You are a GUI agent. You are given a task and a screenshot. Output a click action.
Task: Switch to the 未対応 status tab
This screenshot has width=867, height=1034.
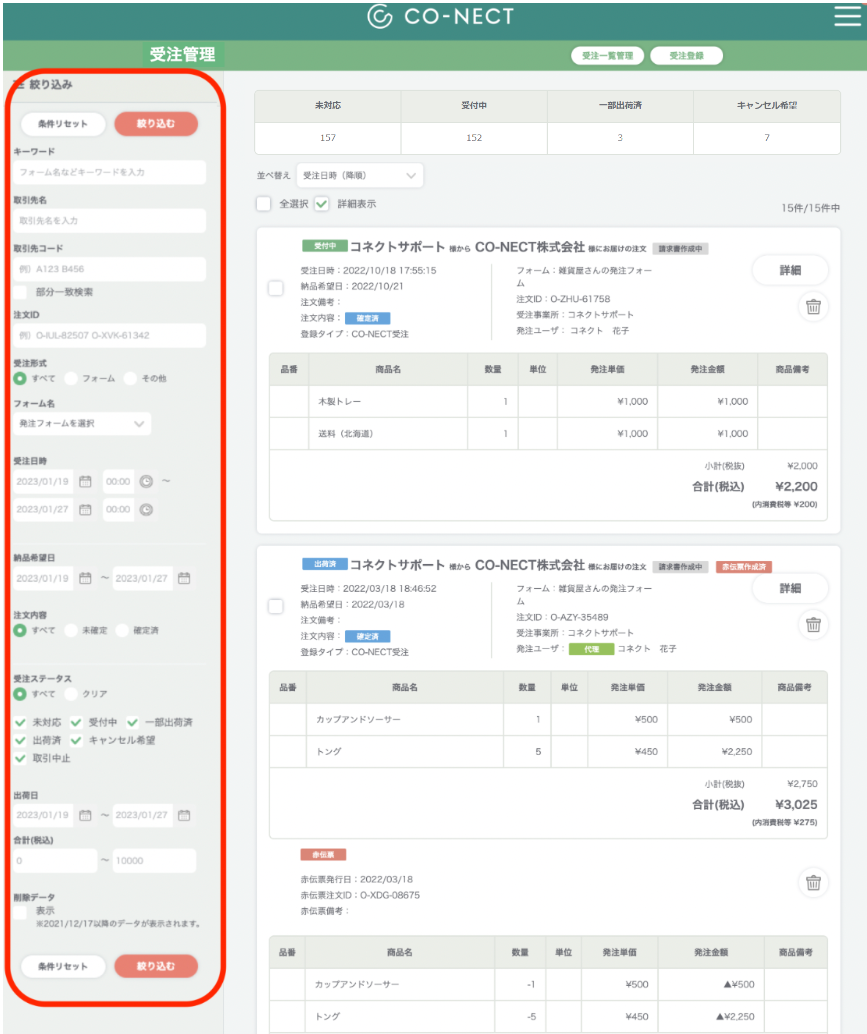click(331, 104)
